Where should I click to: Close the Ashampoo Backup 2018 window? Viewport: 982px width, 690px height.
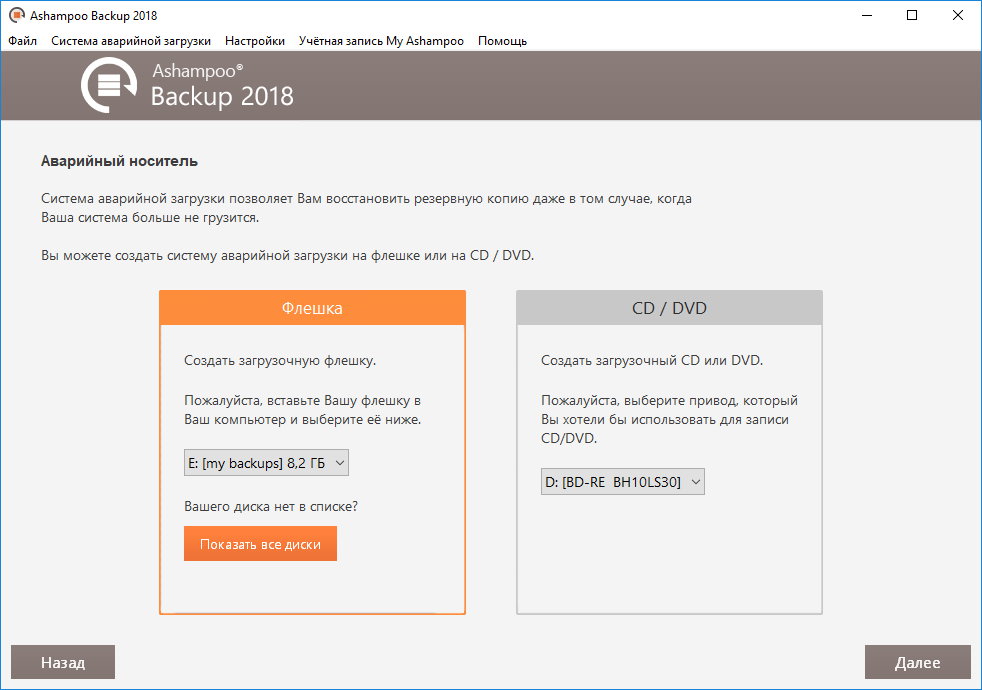958,15
